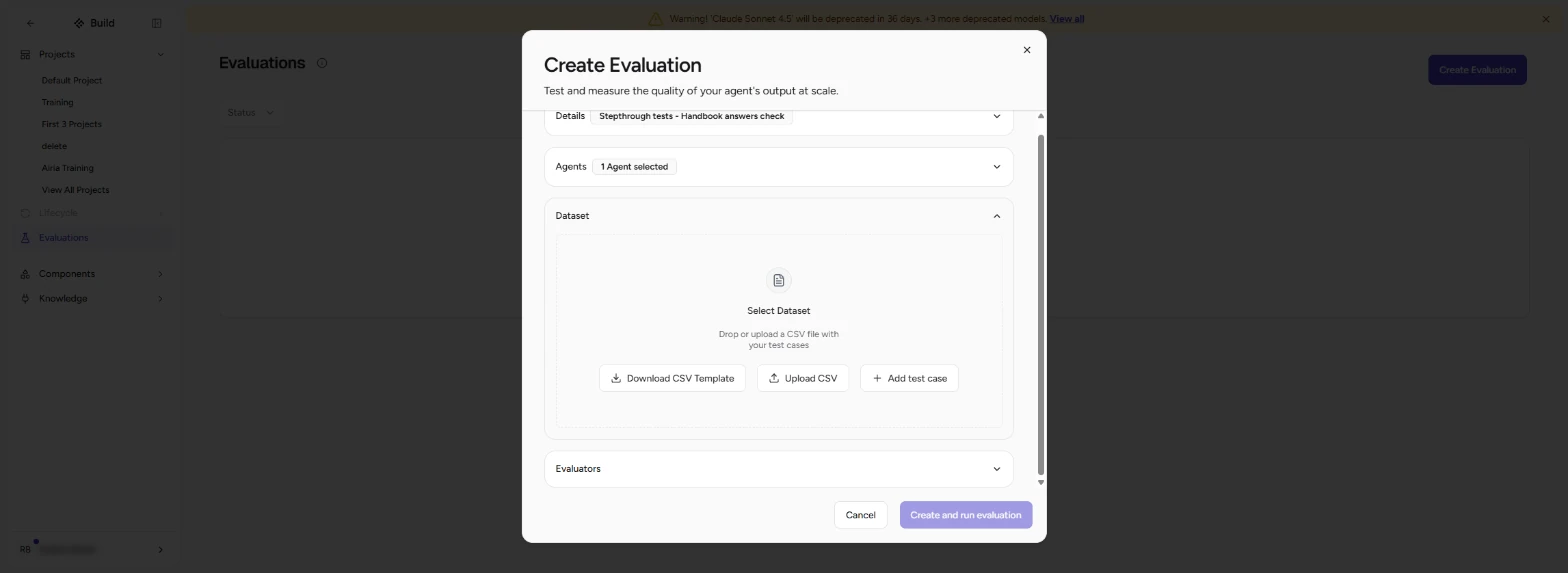Open the Training project

pos(57,102)
